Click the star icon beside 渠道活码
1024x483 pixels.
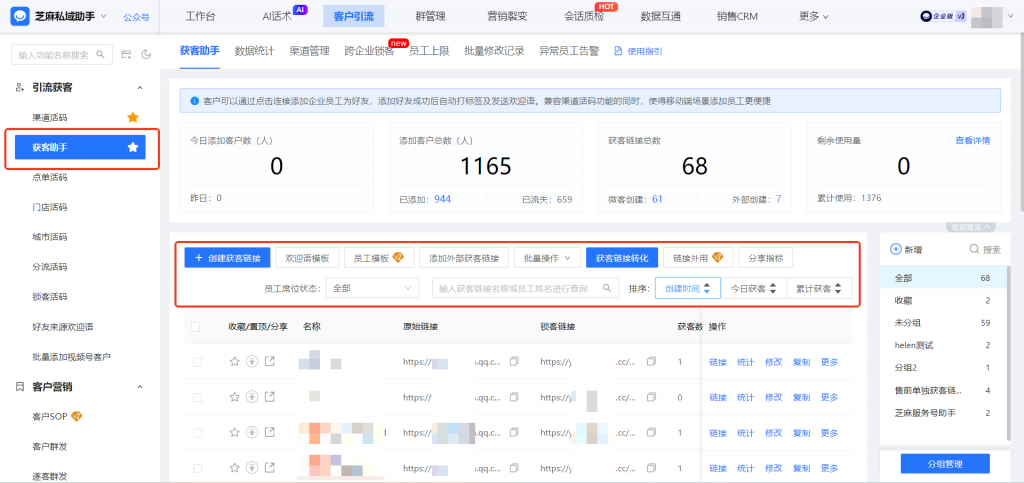133,118
